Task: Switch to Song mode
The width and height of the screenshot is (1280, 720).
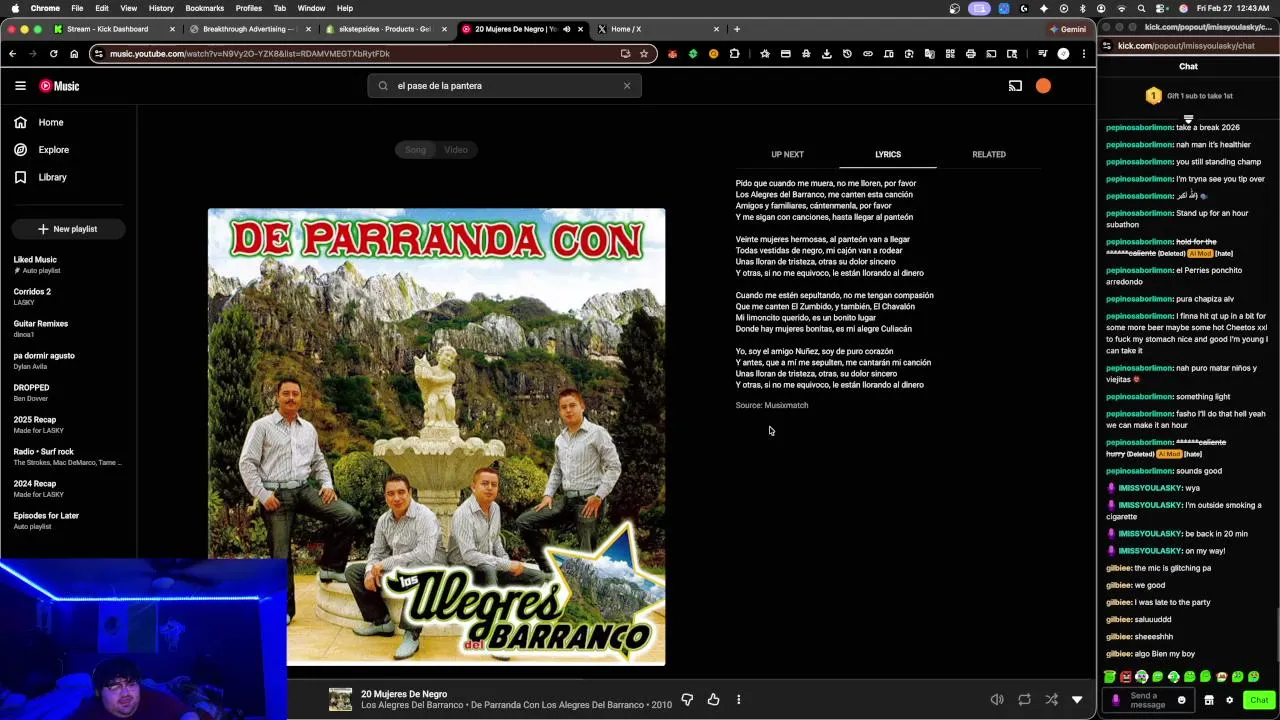Action: tap(415, 150)
